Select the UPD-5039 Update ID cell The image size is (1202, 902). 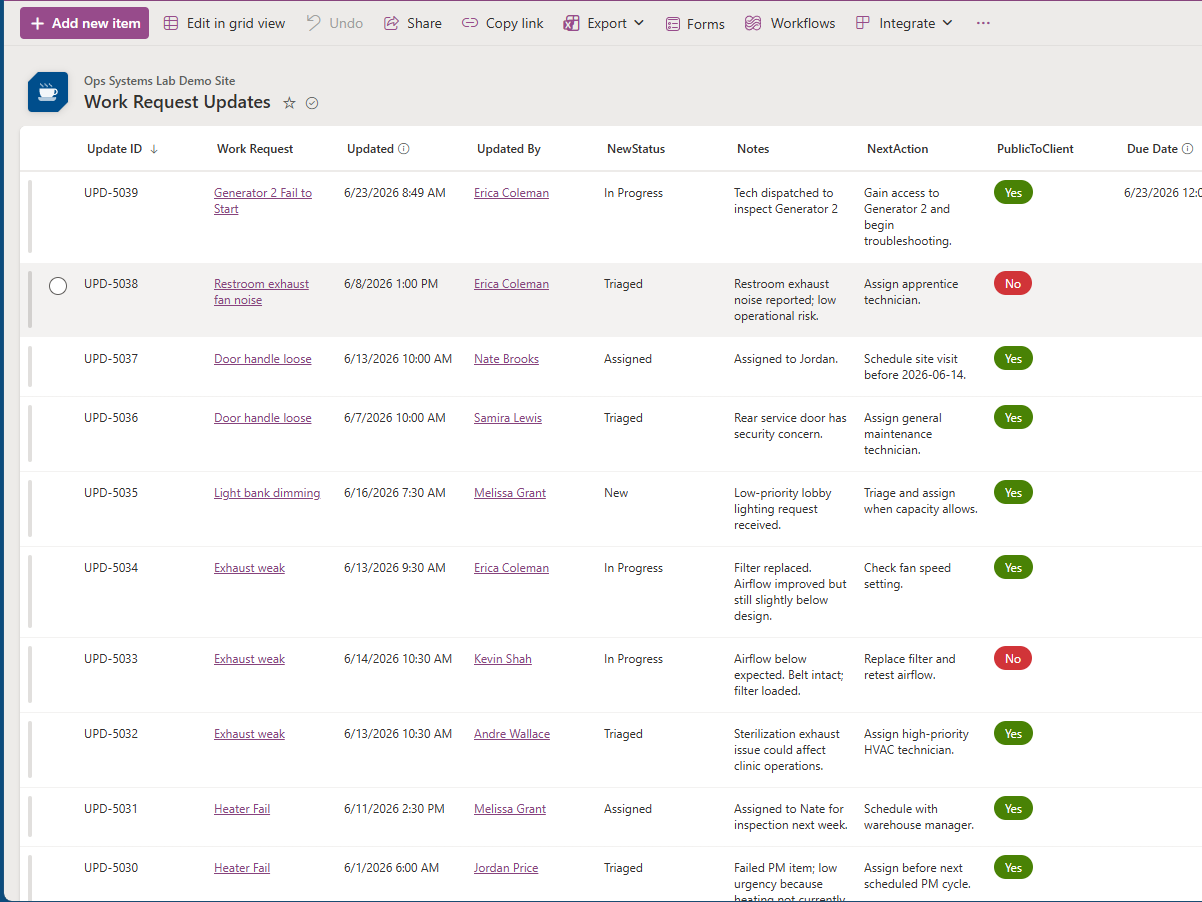[111, 193]
